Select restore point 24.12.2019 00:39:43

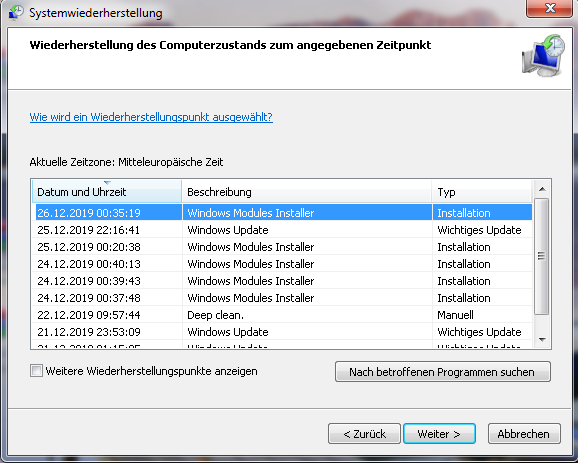pos(282,281)
